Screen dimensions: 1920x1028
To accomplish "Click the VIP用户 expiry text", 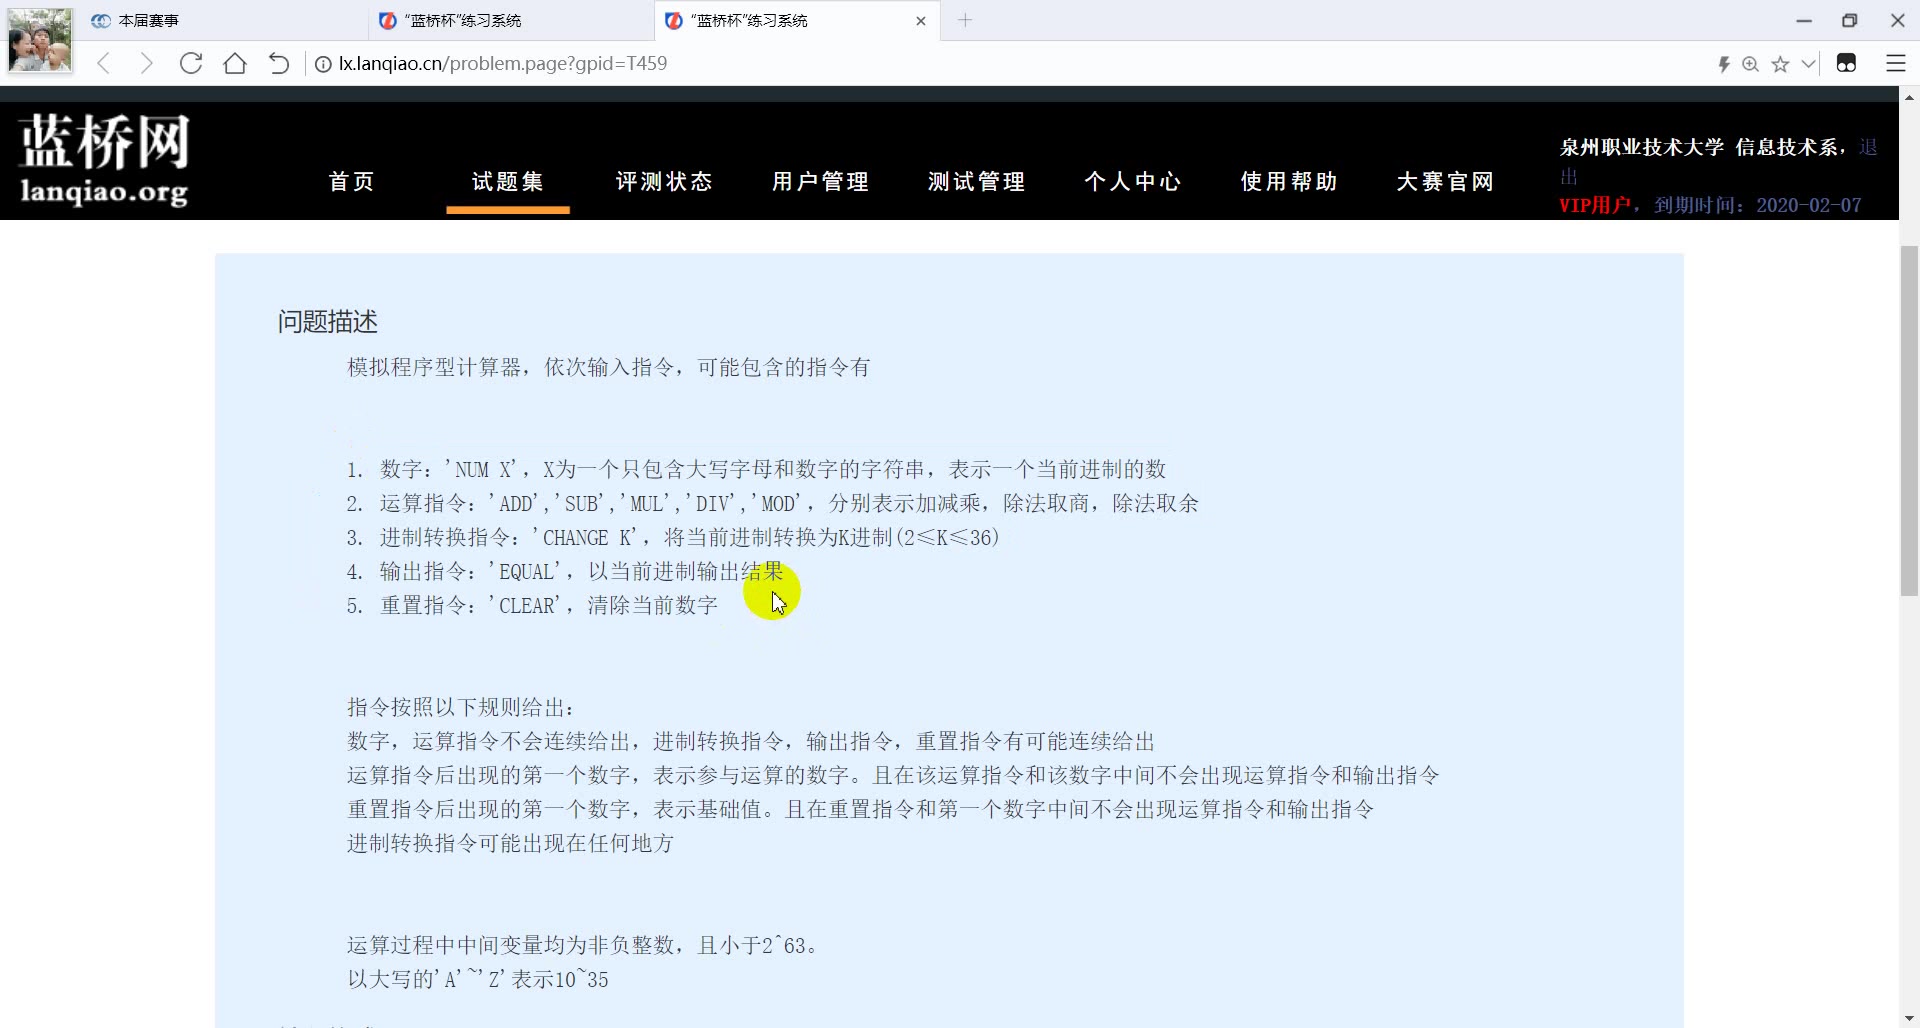I will pos(1710,205).
